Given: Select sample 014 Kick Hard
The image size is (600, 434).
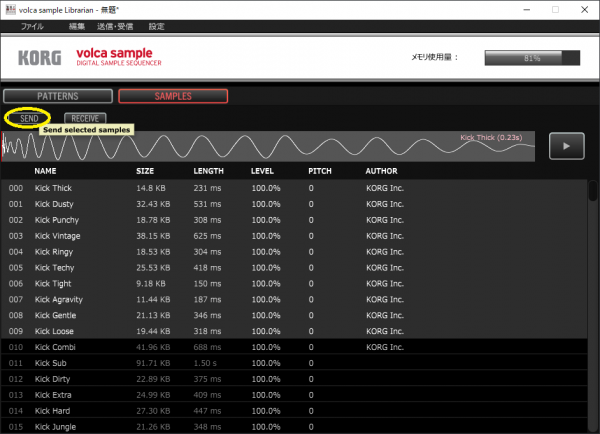Looking at the screenshot, I should pyautogui.click(x=294, y=411).
